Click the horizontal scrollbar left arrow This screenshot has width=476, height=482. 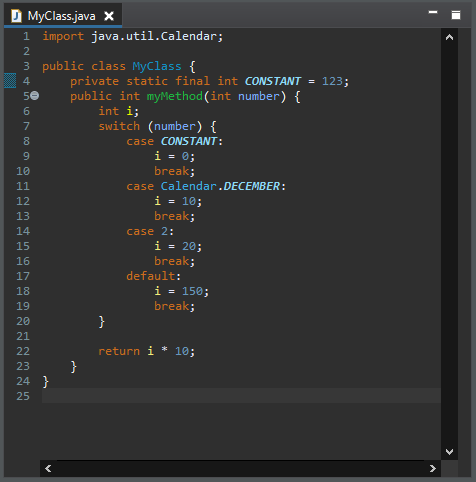(48, 468)
